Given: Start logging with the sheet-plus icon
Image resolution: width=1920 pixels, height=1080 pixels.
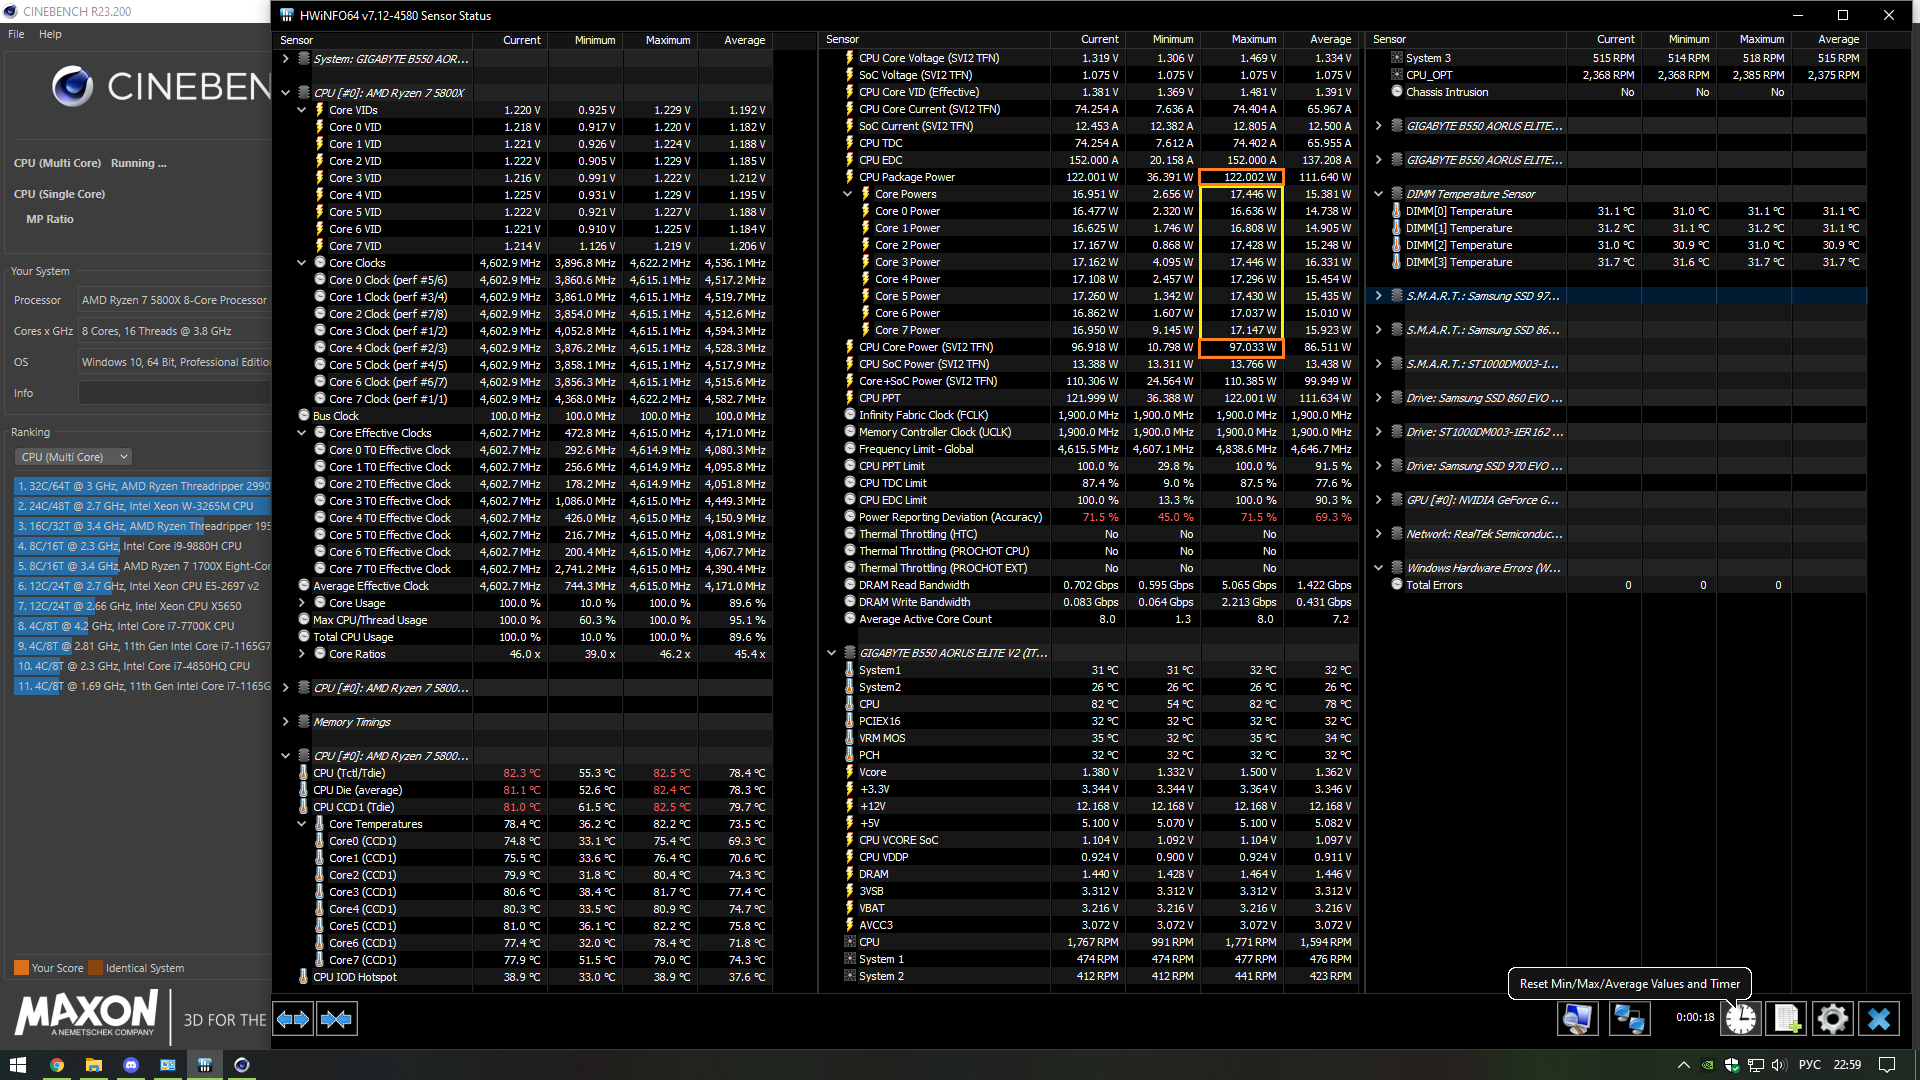Looking at the screenshot, I should coord(1787,1019).
